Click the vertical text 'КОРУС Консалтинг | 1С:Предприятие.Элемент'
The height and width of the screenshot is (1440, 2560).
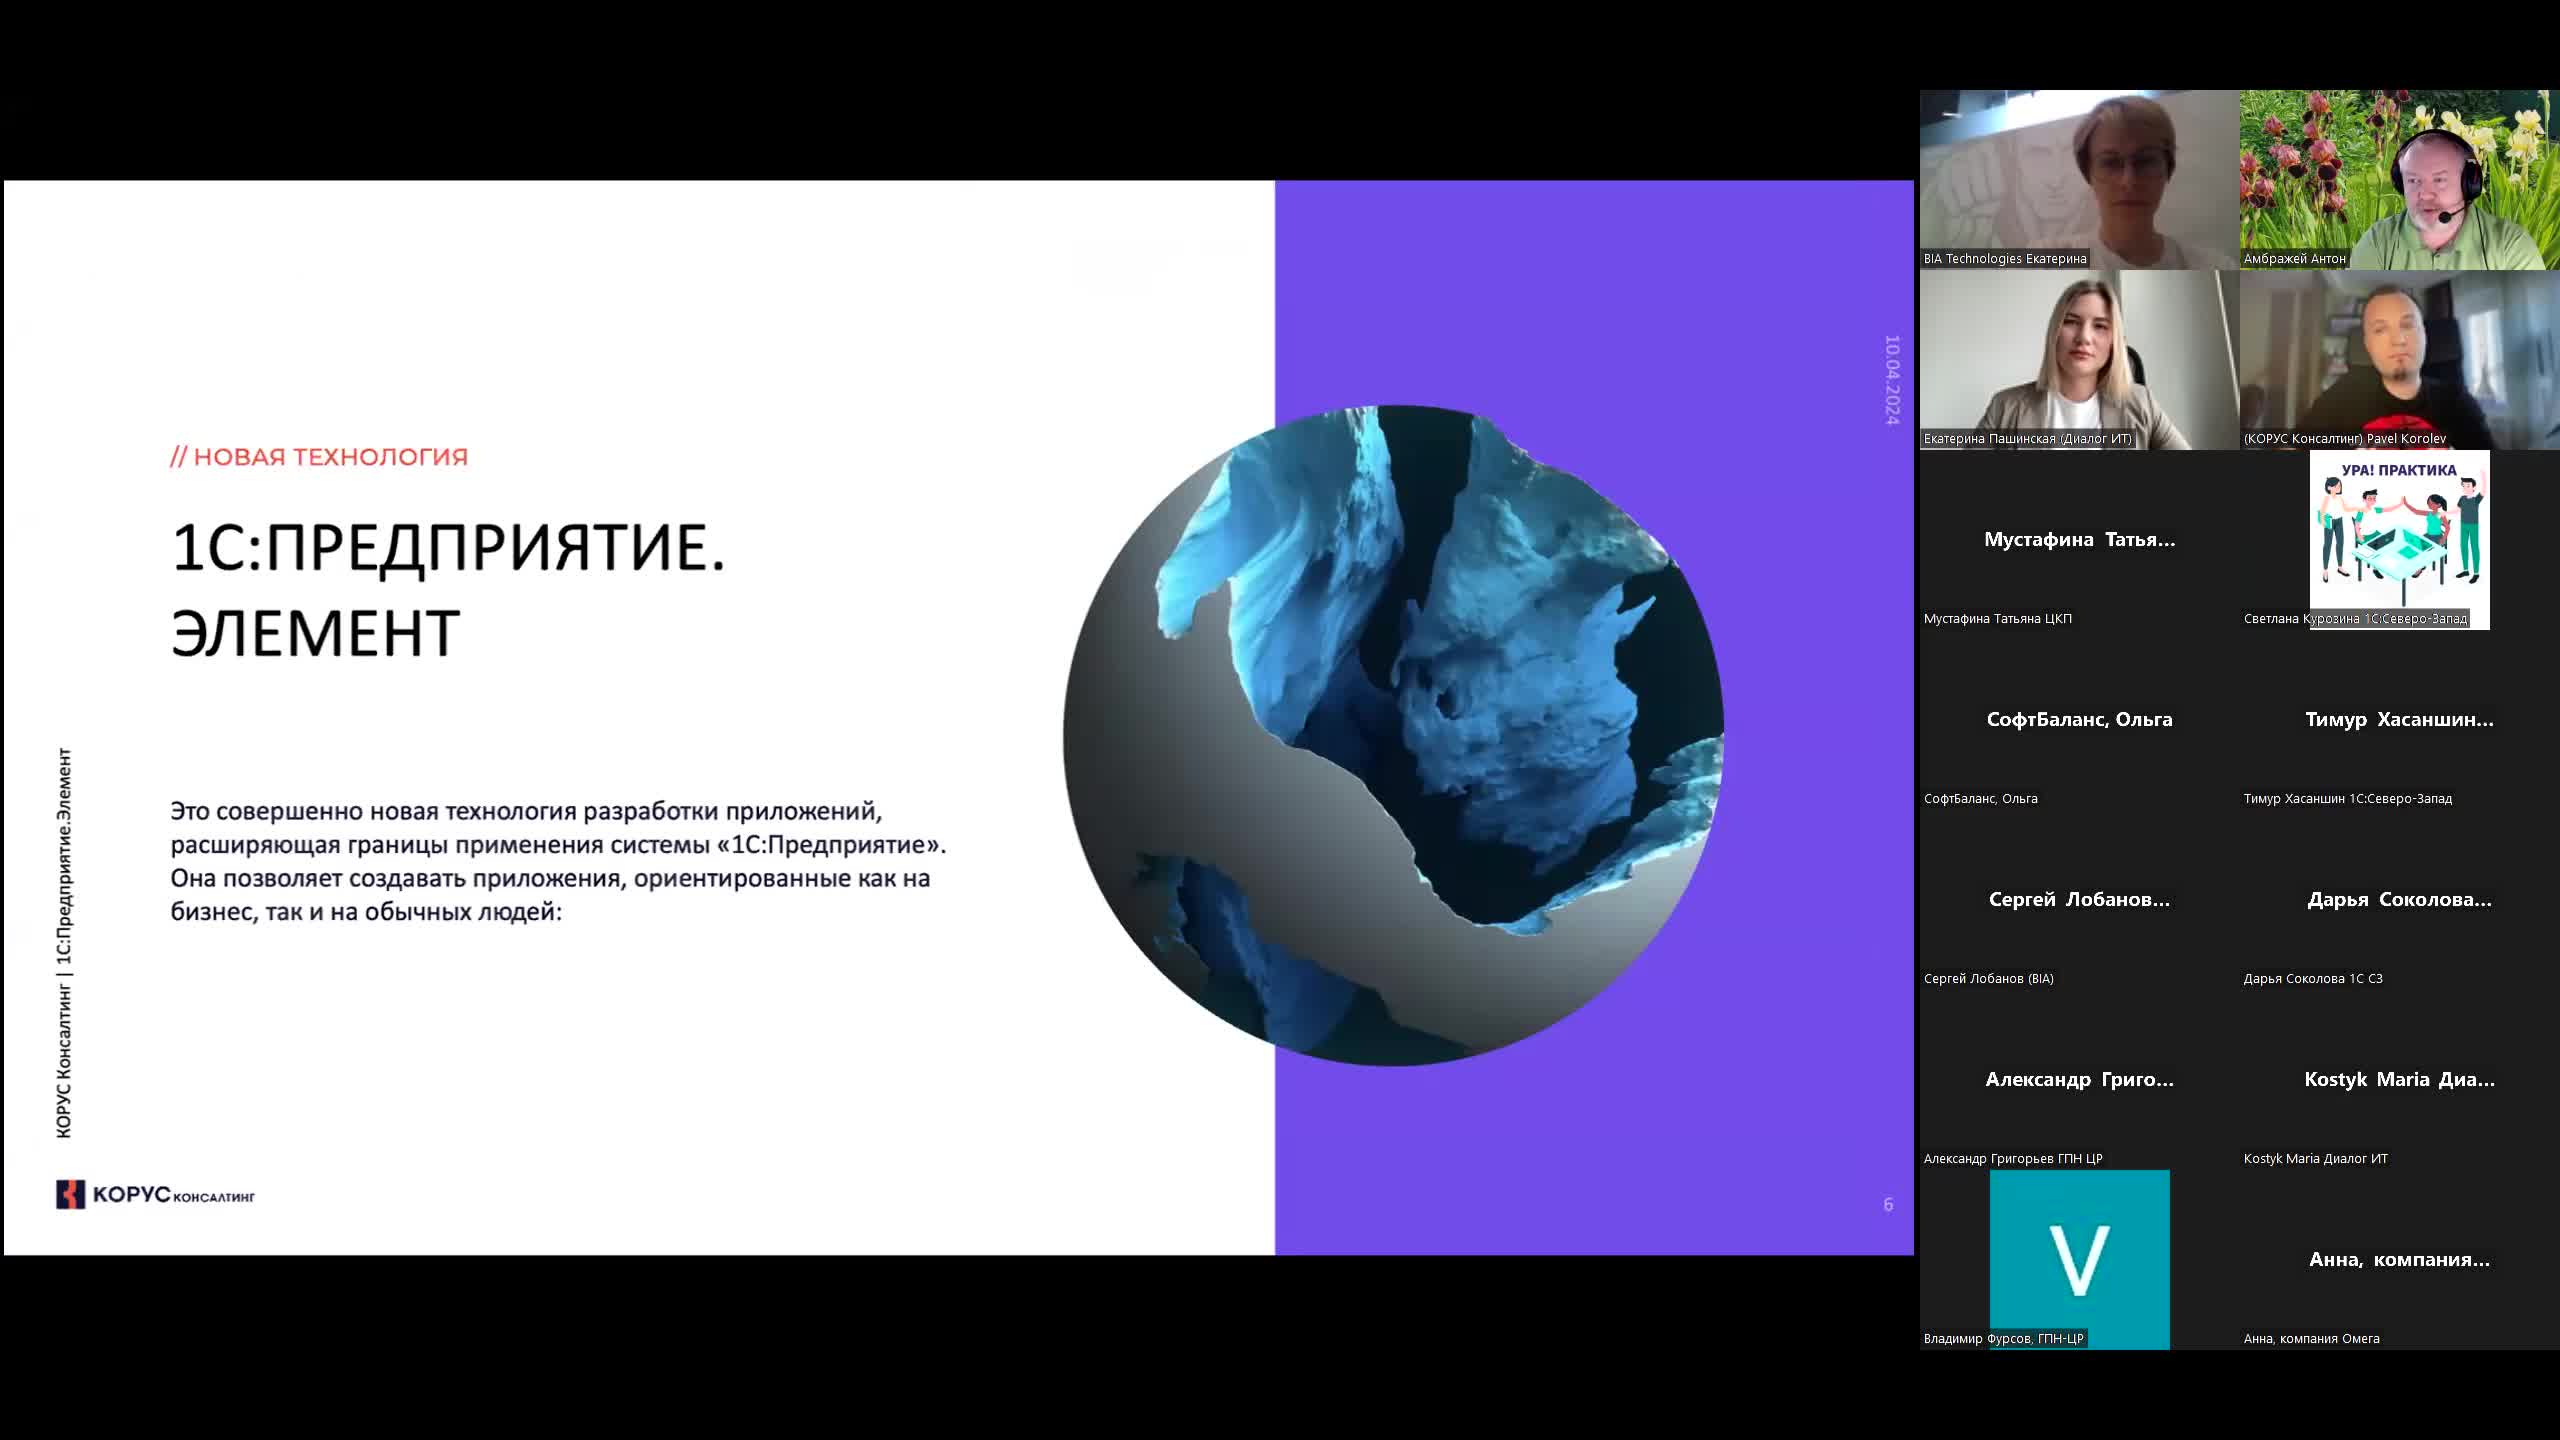tap(64, 943)
